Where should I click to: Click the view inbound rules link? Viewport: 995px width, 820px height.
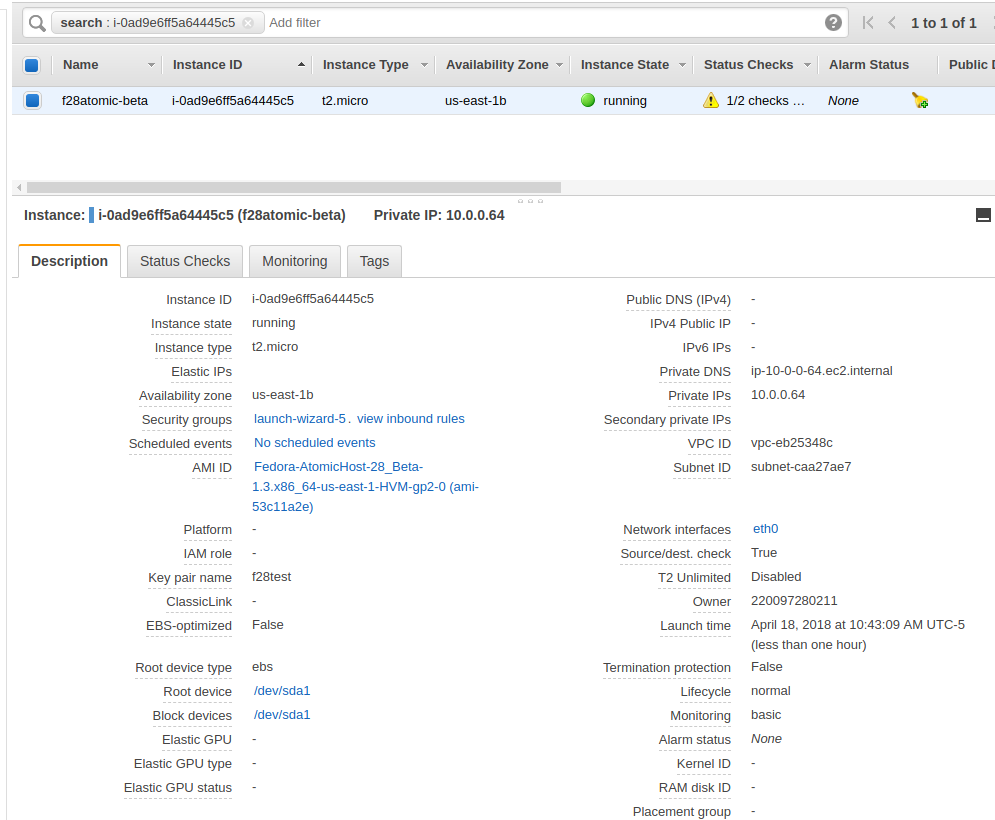(x=411, y=419)
